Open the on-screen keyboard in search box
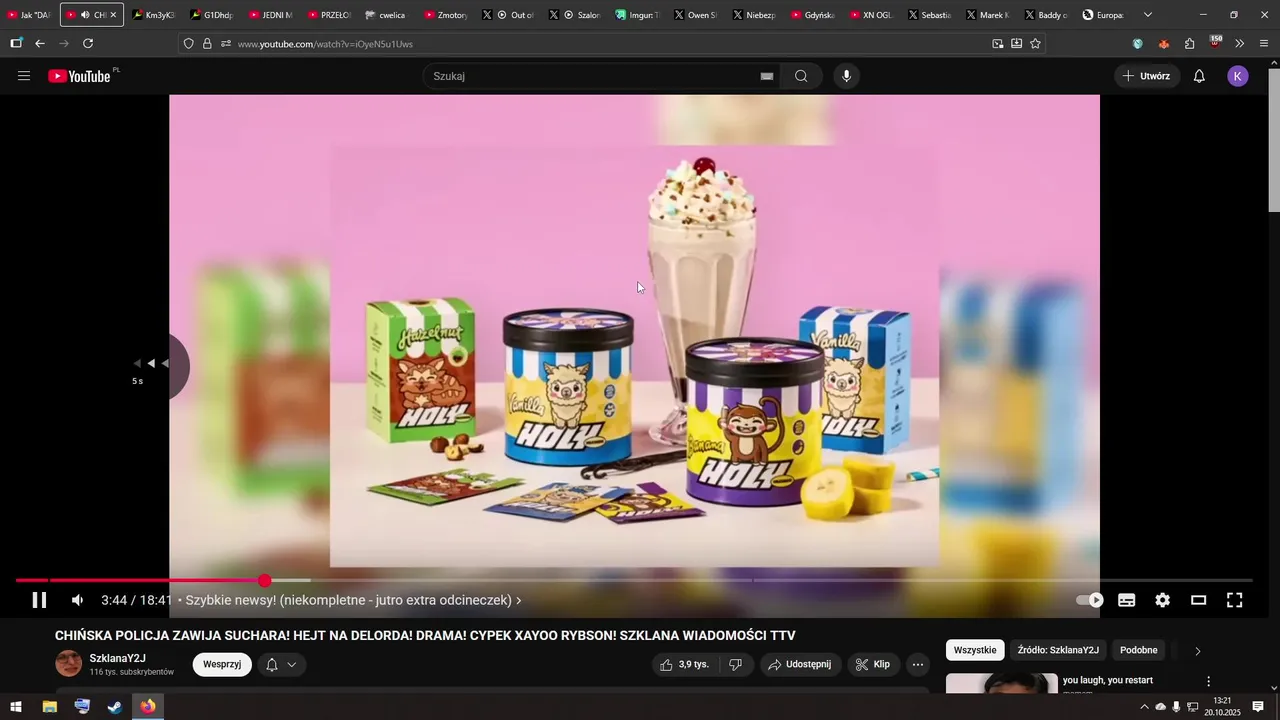Viewport: 1280px width, 720px height. point(767,76)
